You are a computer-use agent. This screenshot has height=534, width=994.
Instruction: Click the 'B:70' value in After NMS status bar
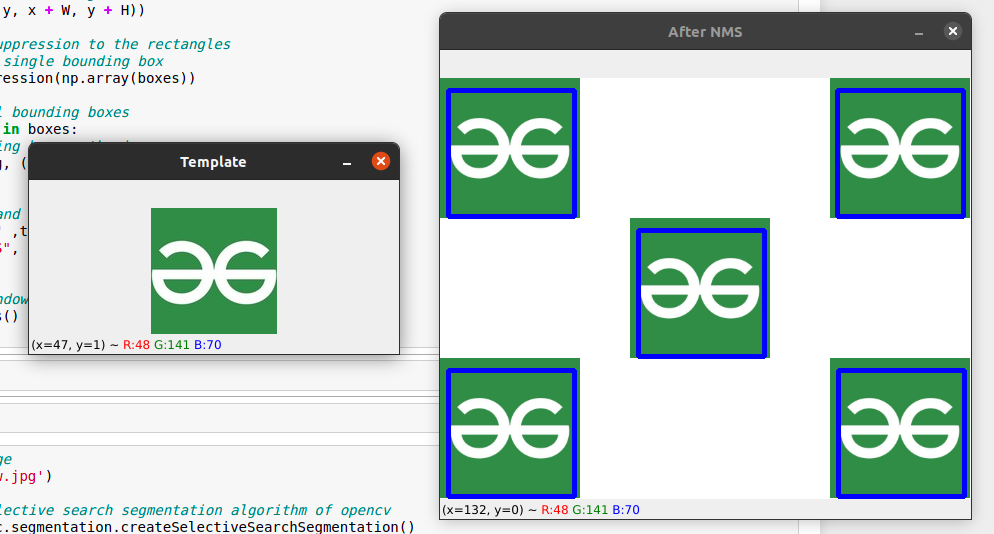[x=626, y=510]
